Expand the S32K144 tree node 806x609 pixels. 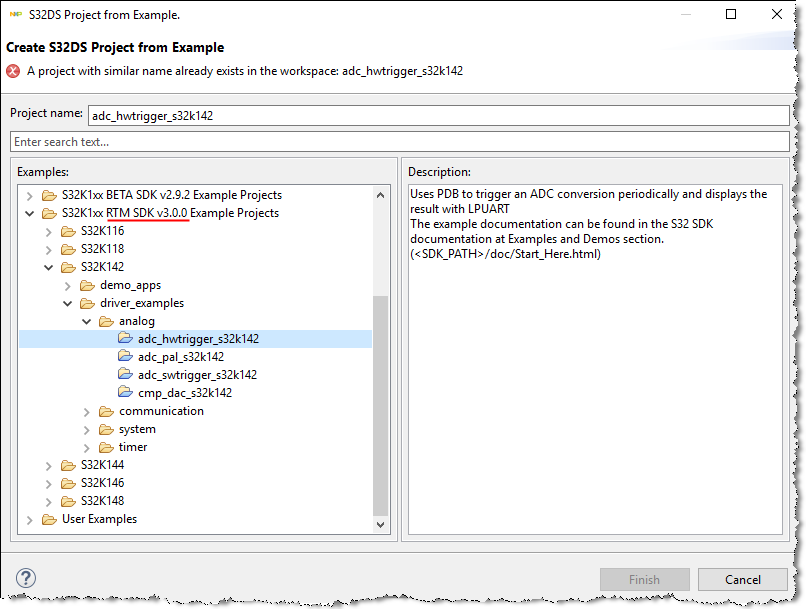(48, 464)
